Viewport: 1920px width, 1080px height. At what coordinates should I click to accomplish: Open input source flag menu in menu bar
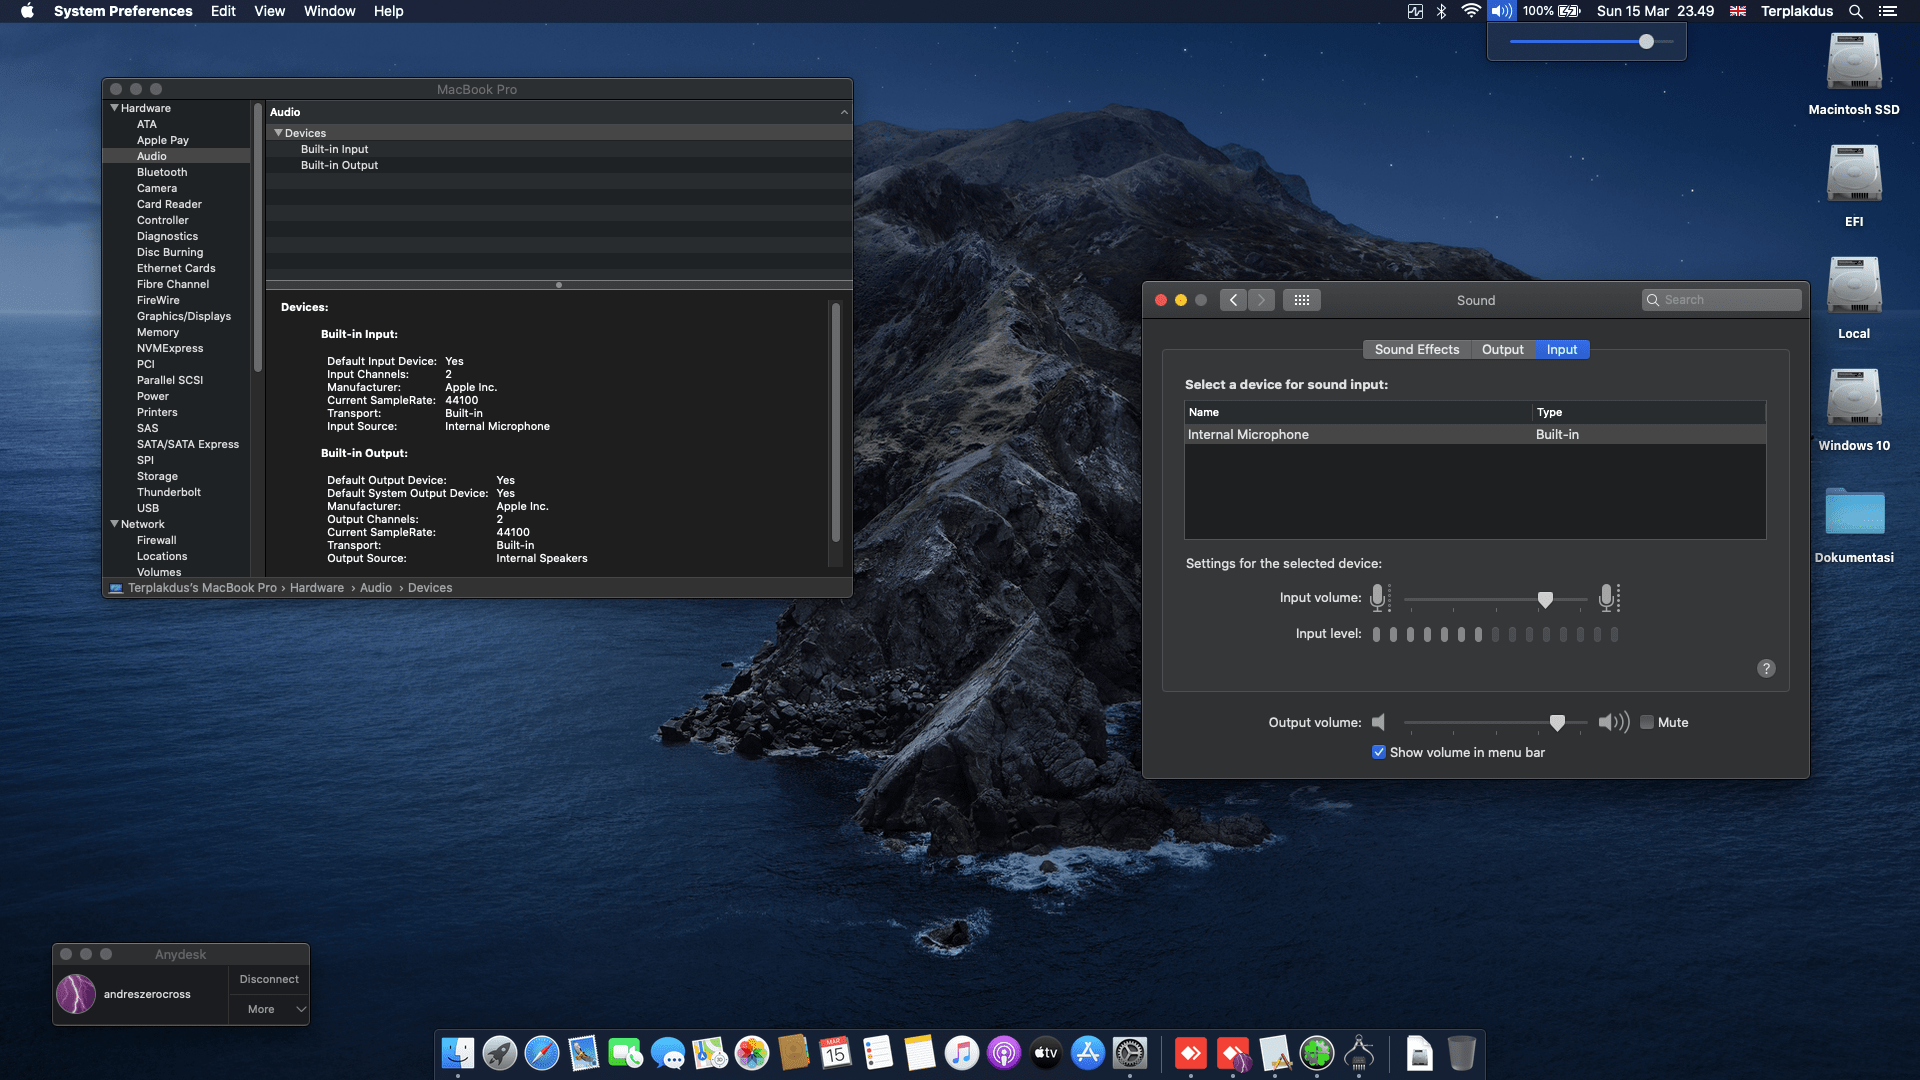click(x=1738, y=11)
